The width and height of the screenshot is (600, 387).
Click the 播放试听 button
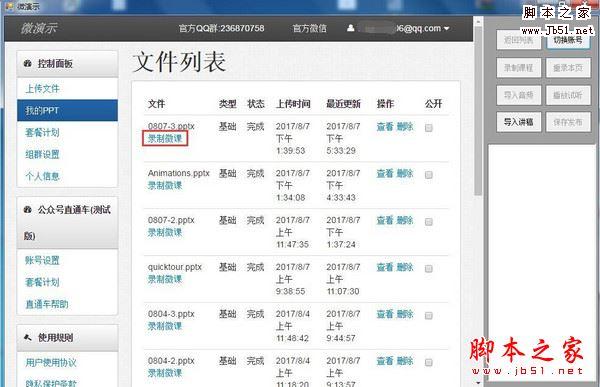point(568,95)
